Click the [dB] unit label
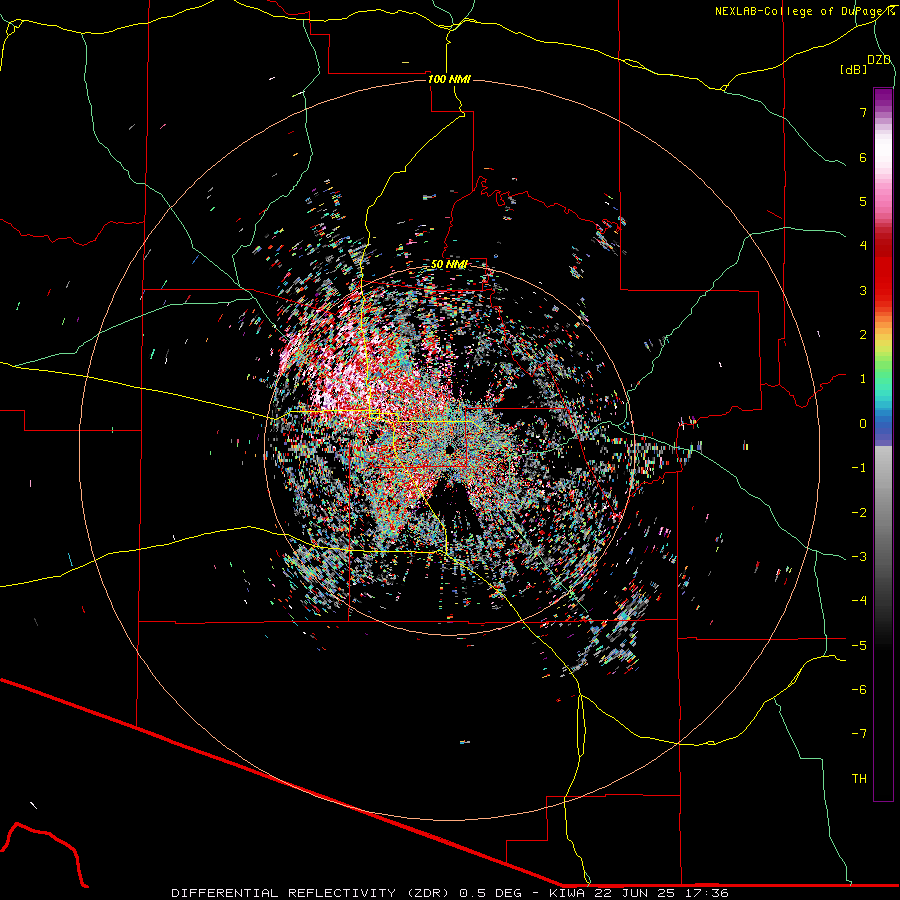 (x=854, y=69)
